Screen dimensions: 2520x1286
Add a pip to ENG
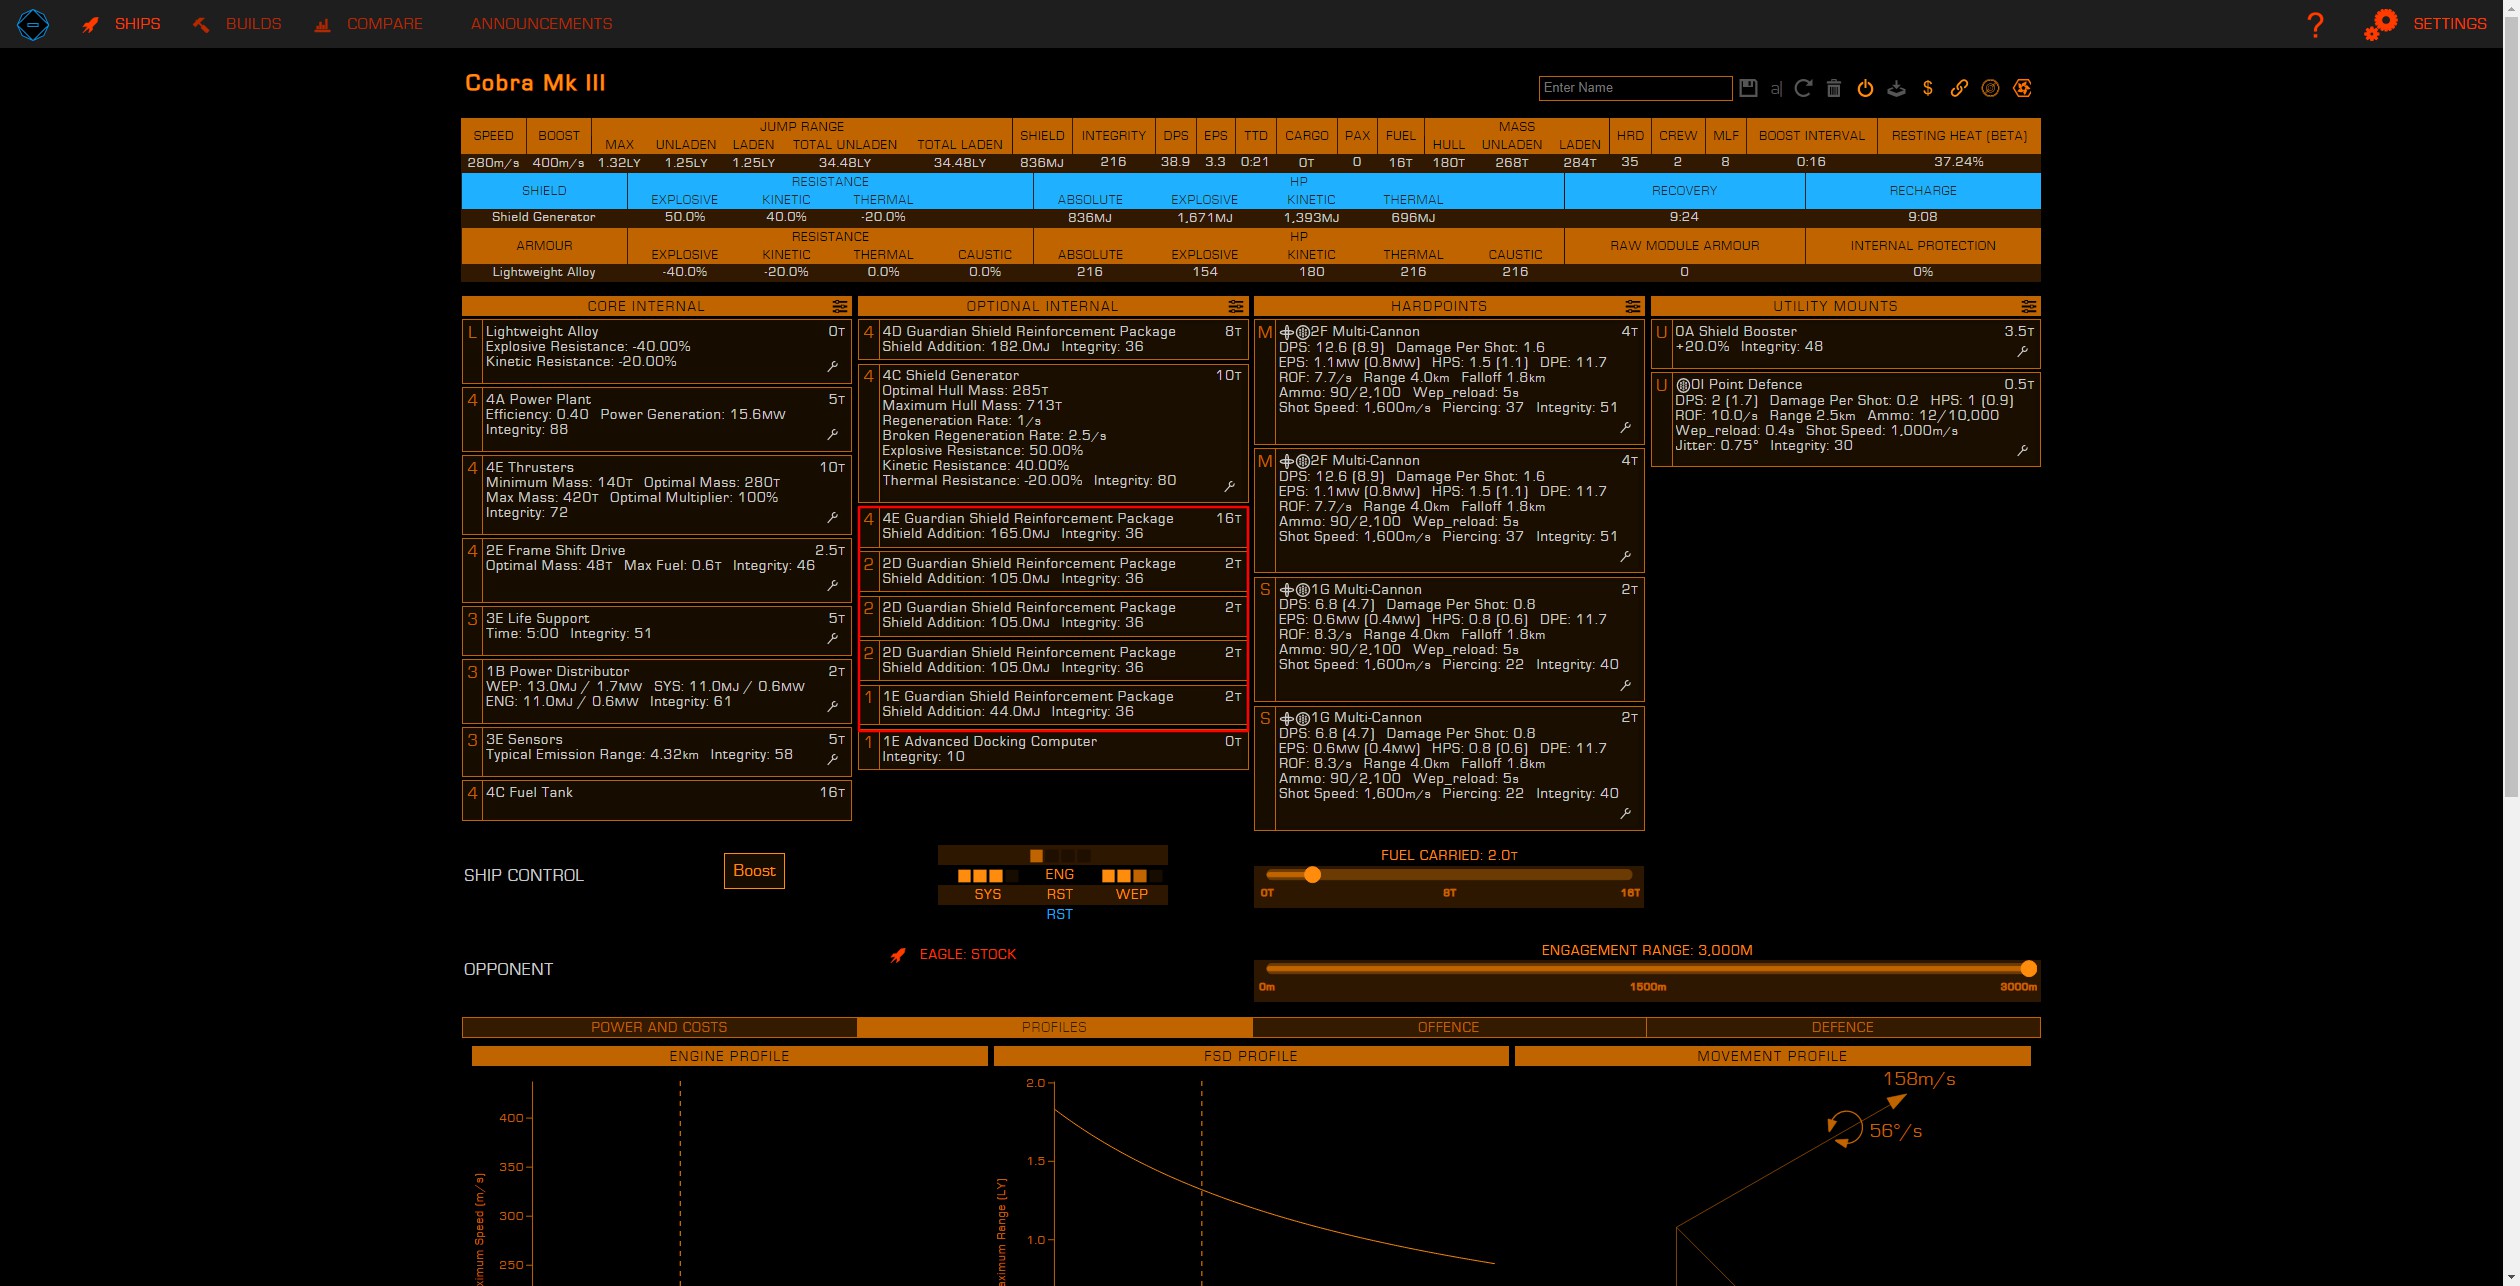(x=1059, y=874)
